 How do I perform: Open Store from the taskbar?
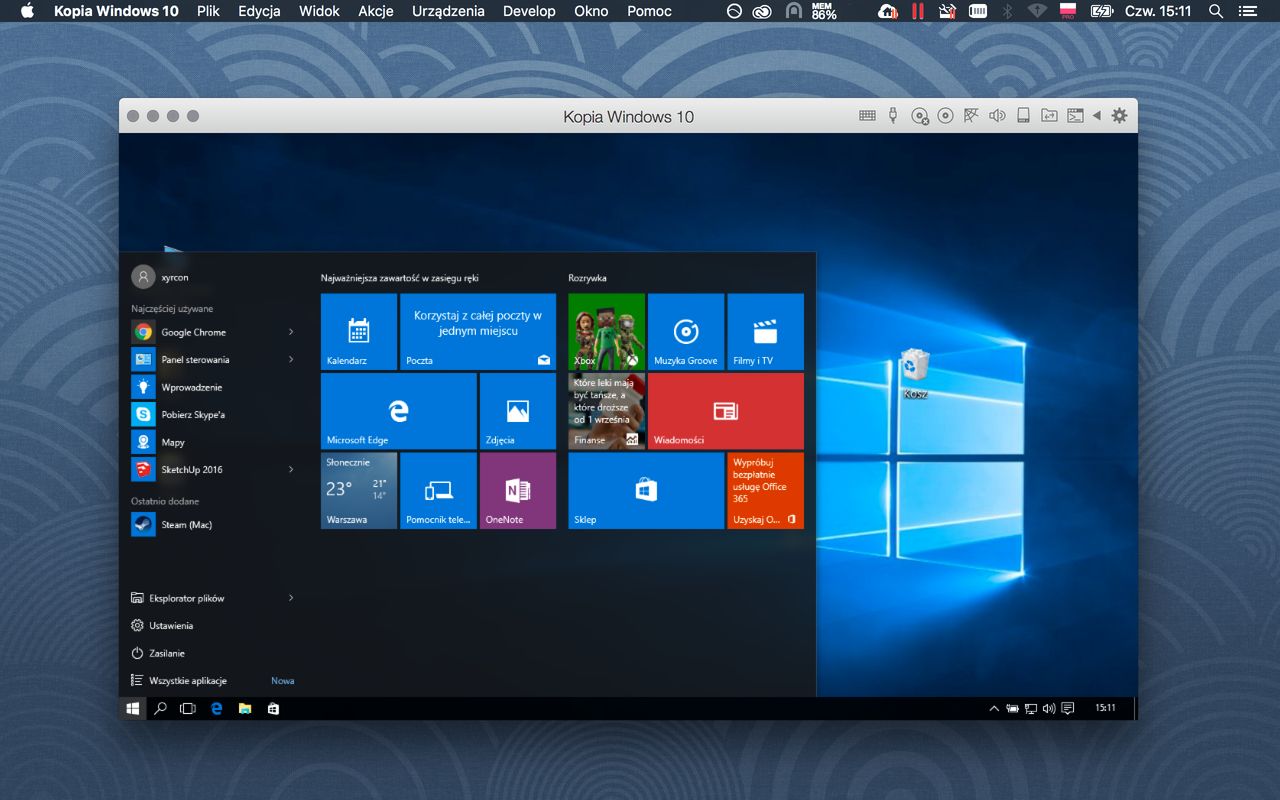[x=273, y=709]
